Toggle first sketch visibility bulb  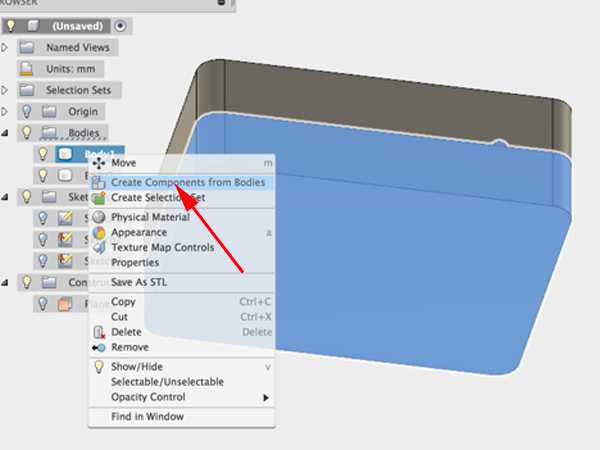[x=43, y=218]
